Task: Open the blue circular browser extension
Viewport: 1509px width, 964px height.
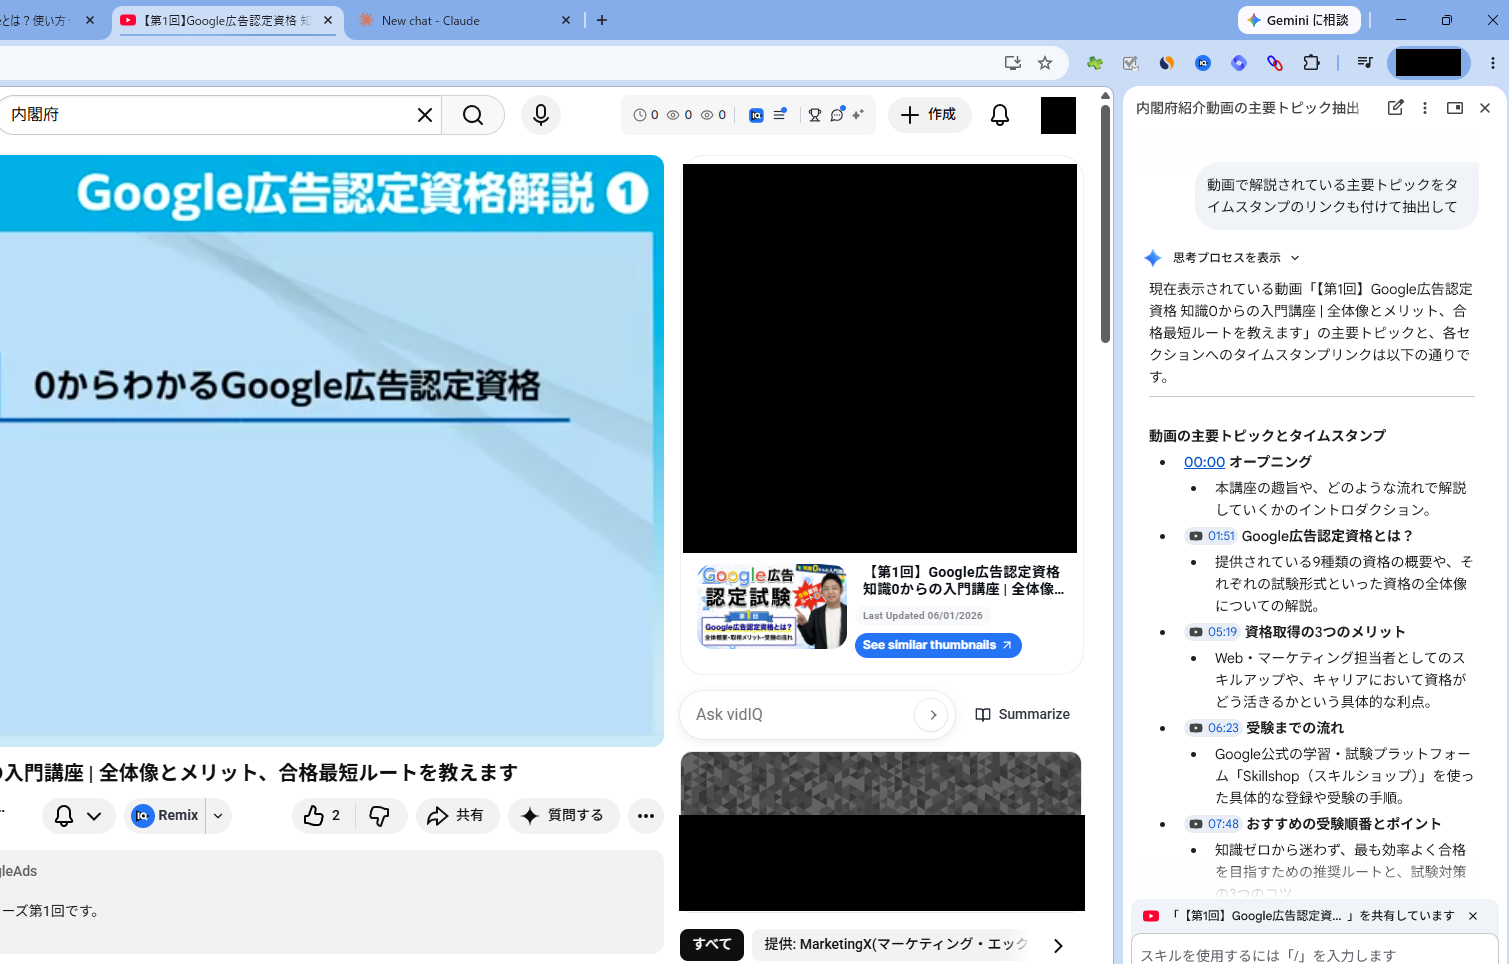Action: click(x=1239, y=63)
